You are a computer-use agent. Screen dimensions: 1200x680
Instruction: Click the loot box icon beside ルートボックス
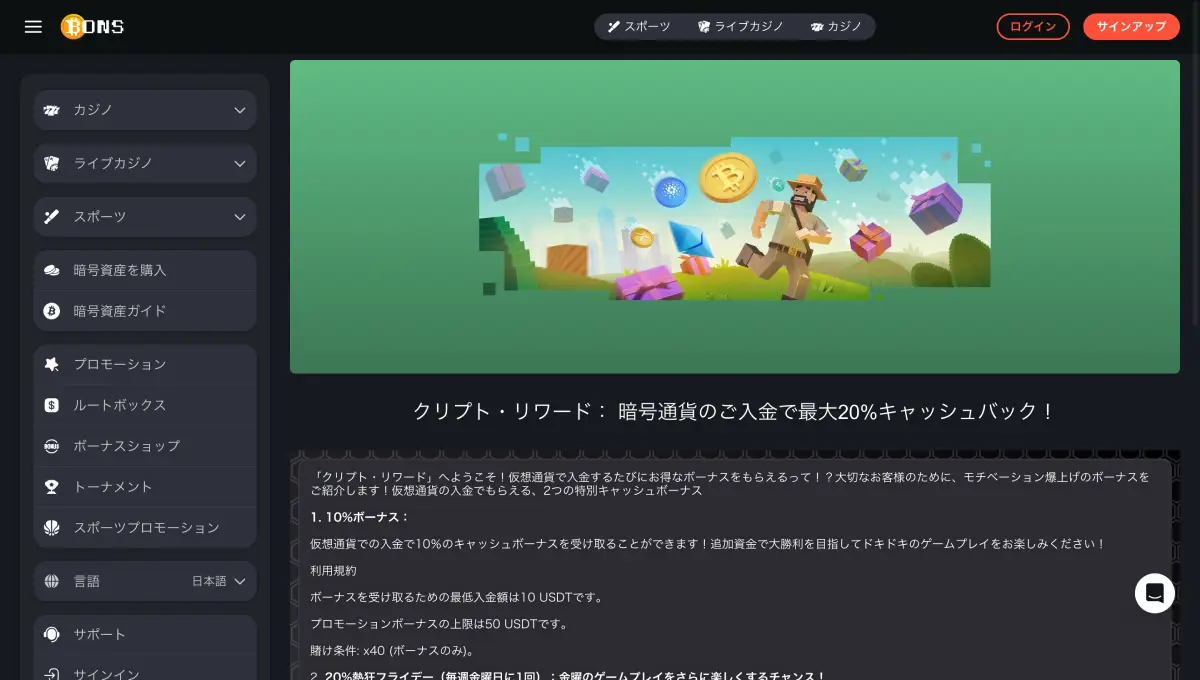point(52,405)
